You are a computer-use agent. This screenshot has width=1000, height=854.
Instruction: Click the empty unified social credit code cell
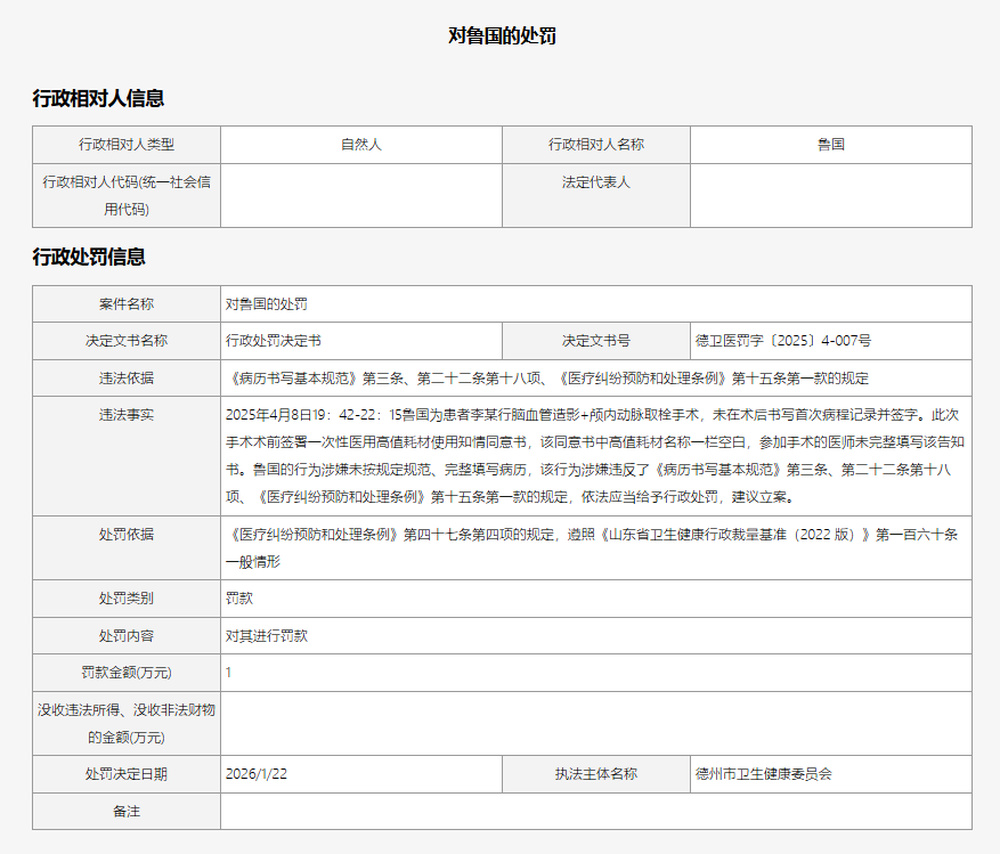361,196
